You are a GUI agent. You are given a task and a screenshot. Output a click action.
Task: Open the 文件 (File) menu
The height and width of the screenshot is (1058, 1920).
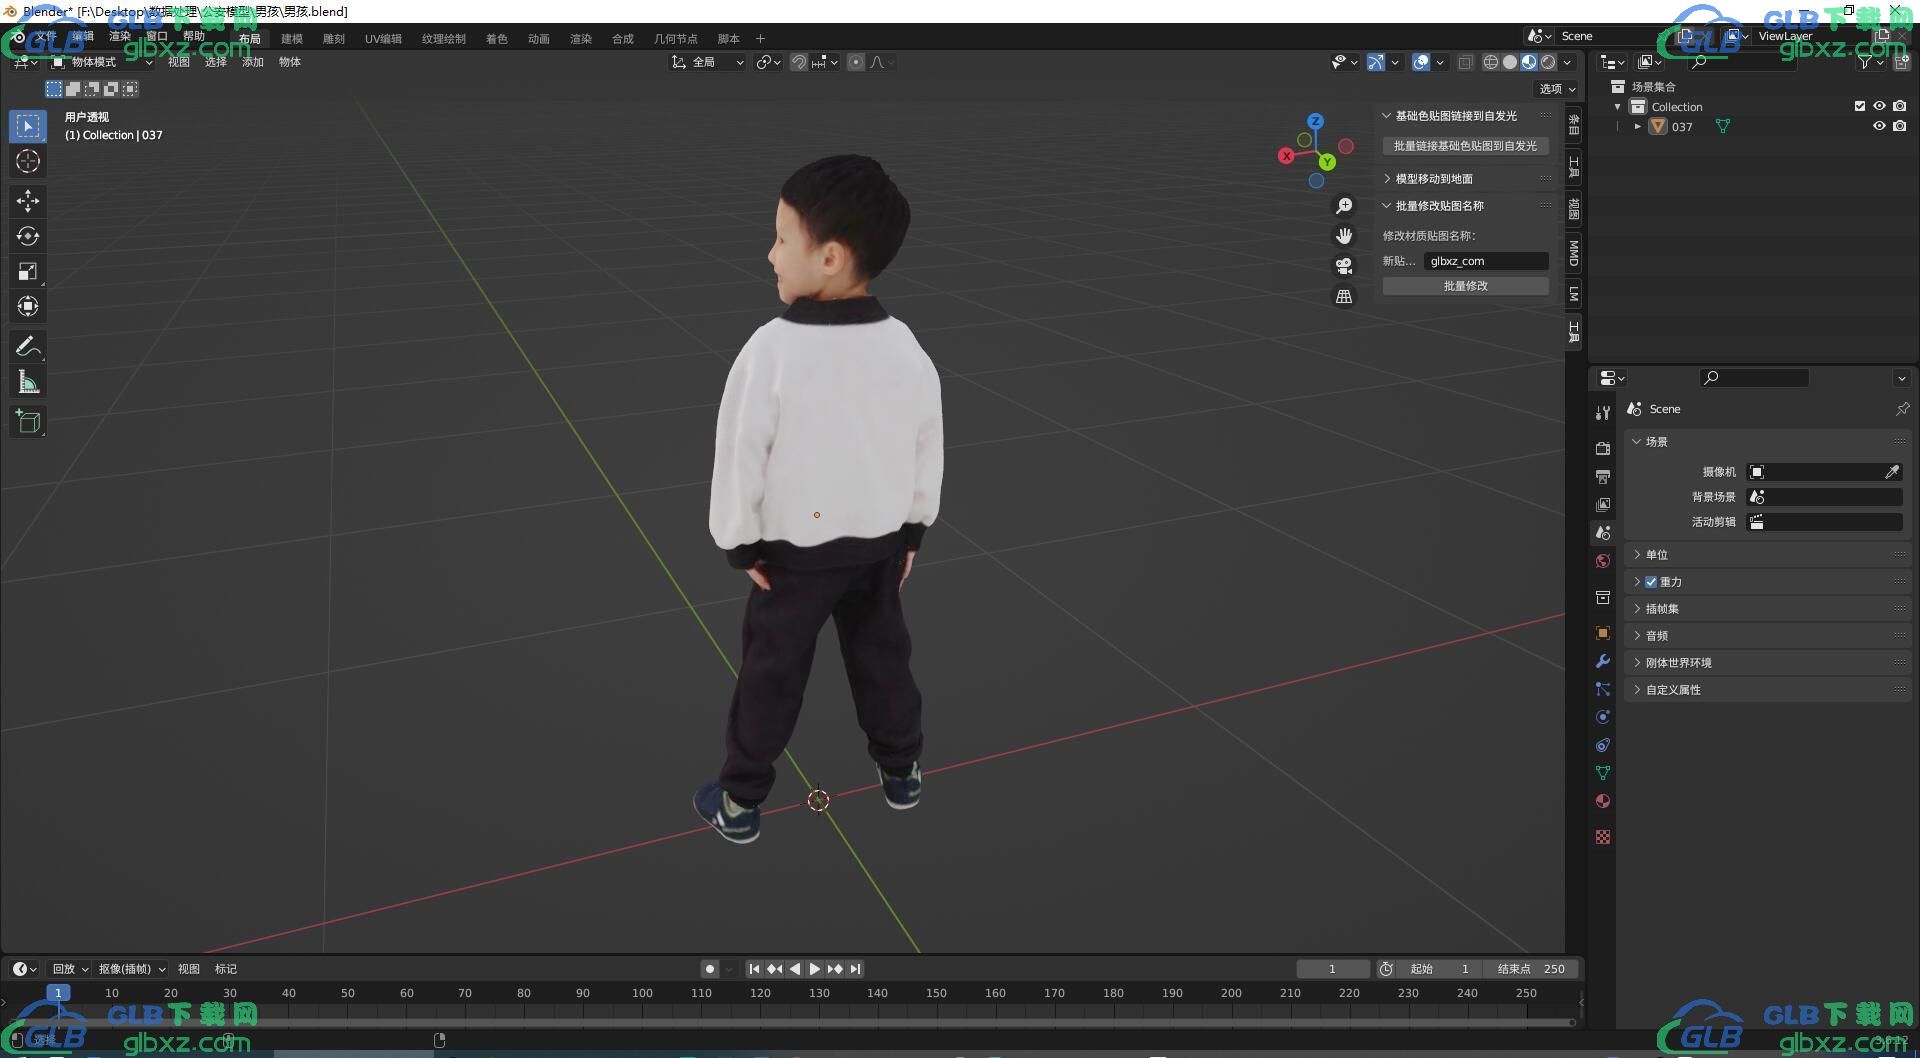click(47, 36)
